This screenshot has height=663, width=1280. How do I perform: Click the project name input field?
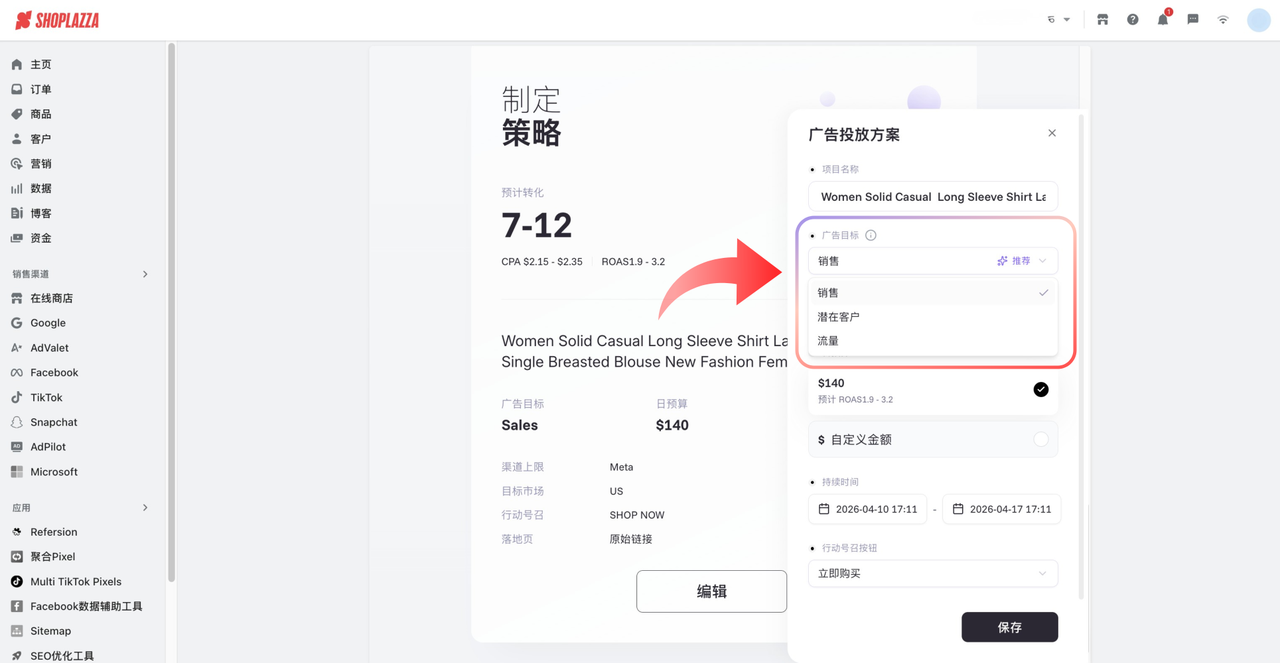(932, 196)
